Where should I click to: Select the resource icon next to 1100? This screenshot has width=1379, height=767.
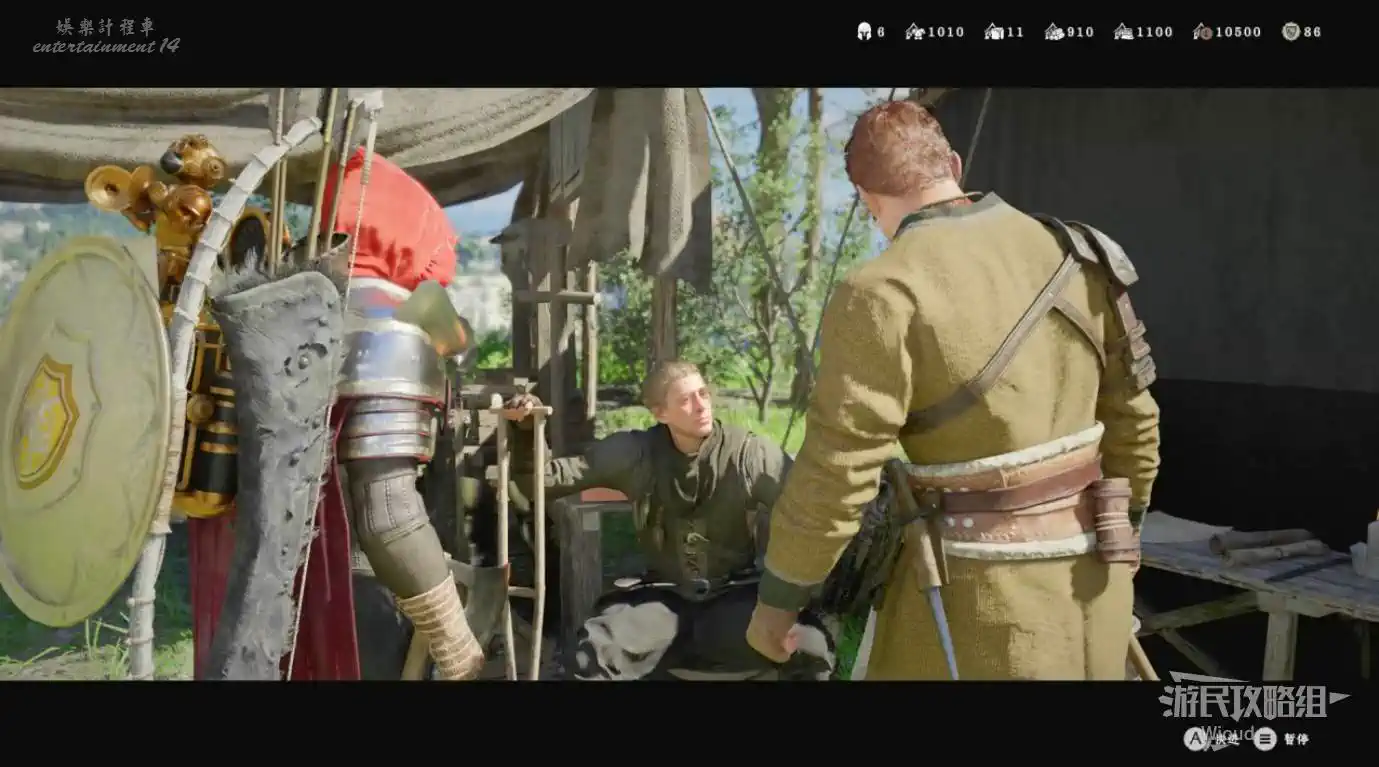coord(1123,31)
